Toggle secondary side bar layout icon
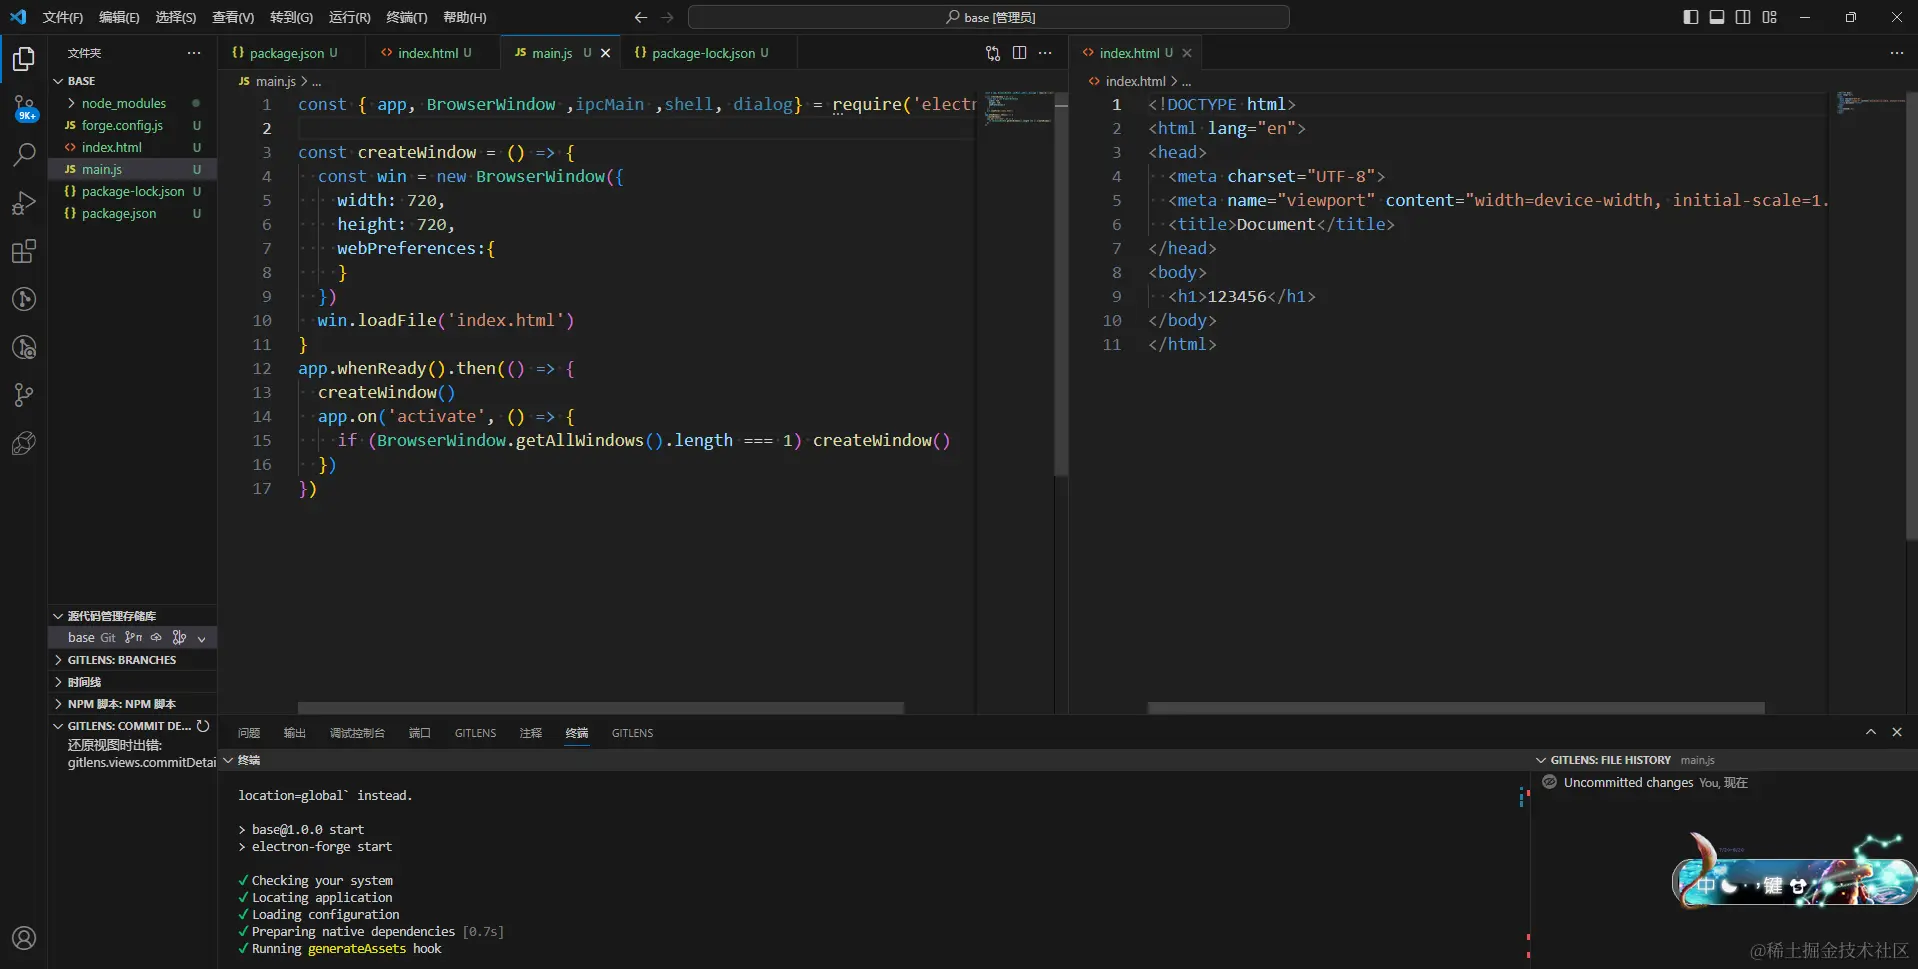Viewport: 1918px width, 969px height. (x=1743, y=17)
